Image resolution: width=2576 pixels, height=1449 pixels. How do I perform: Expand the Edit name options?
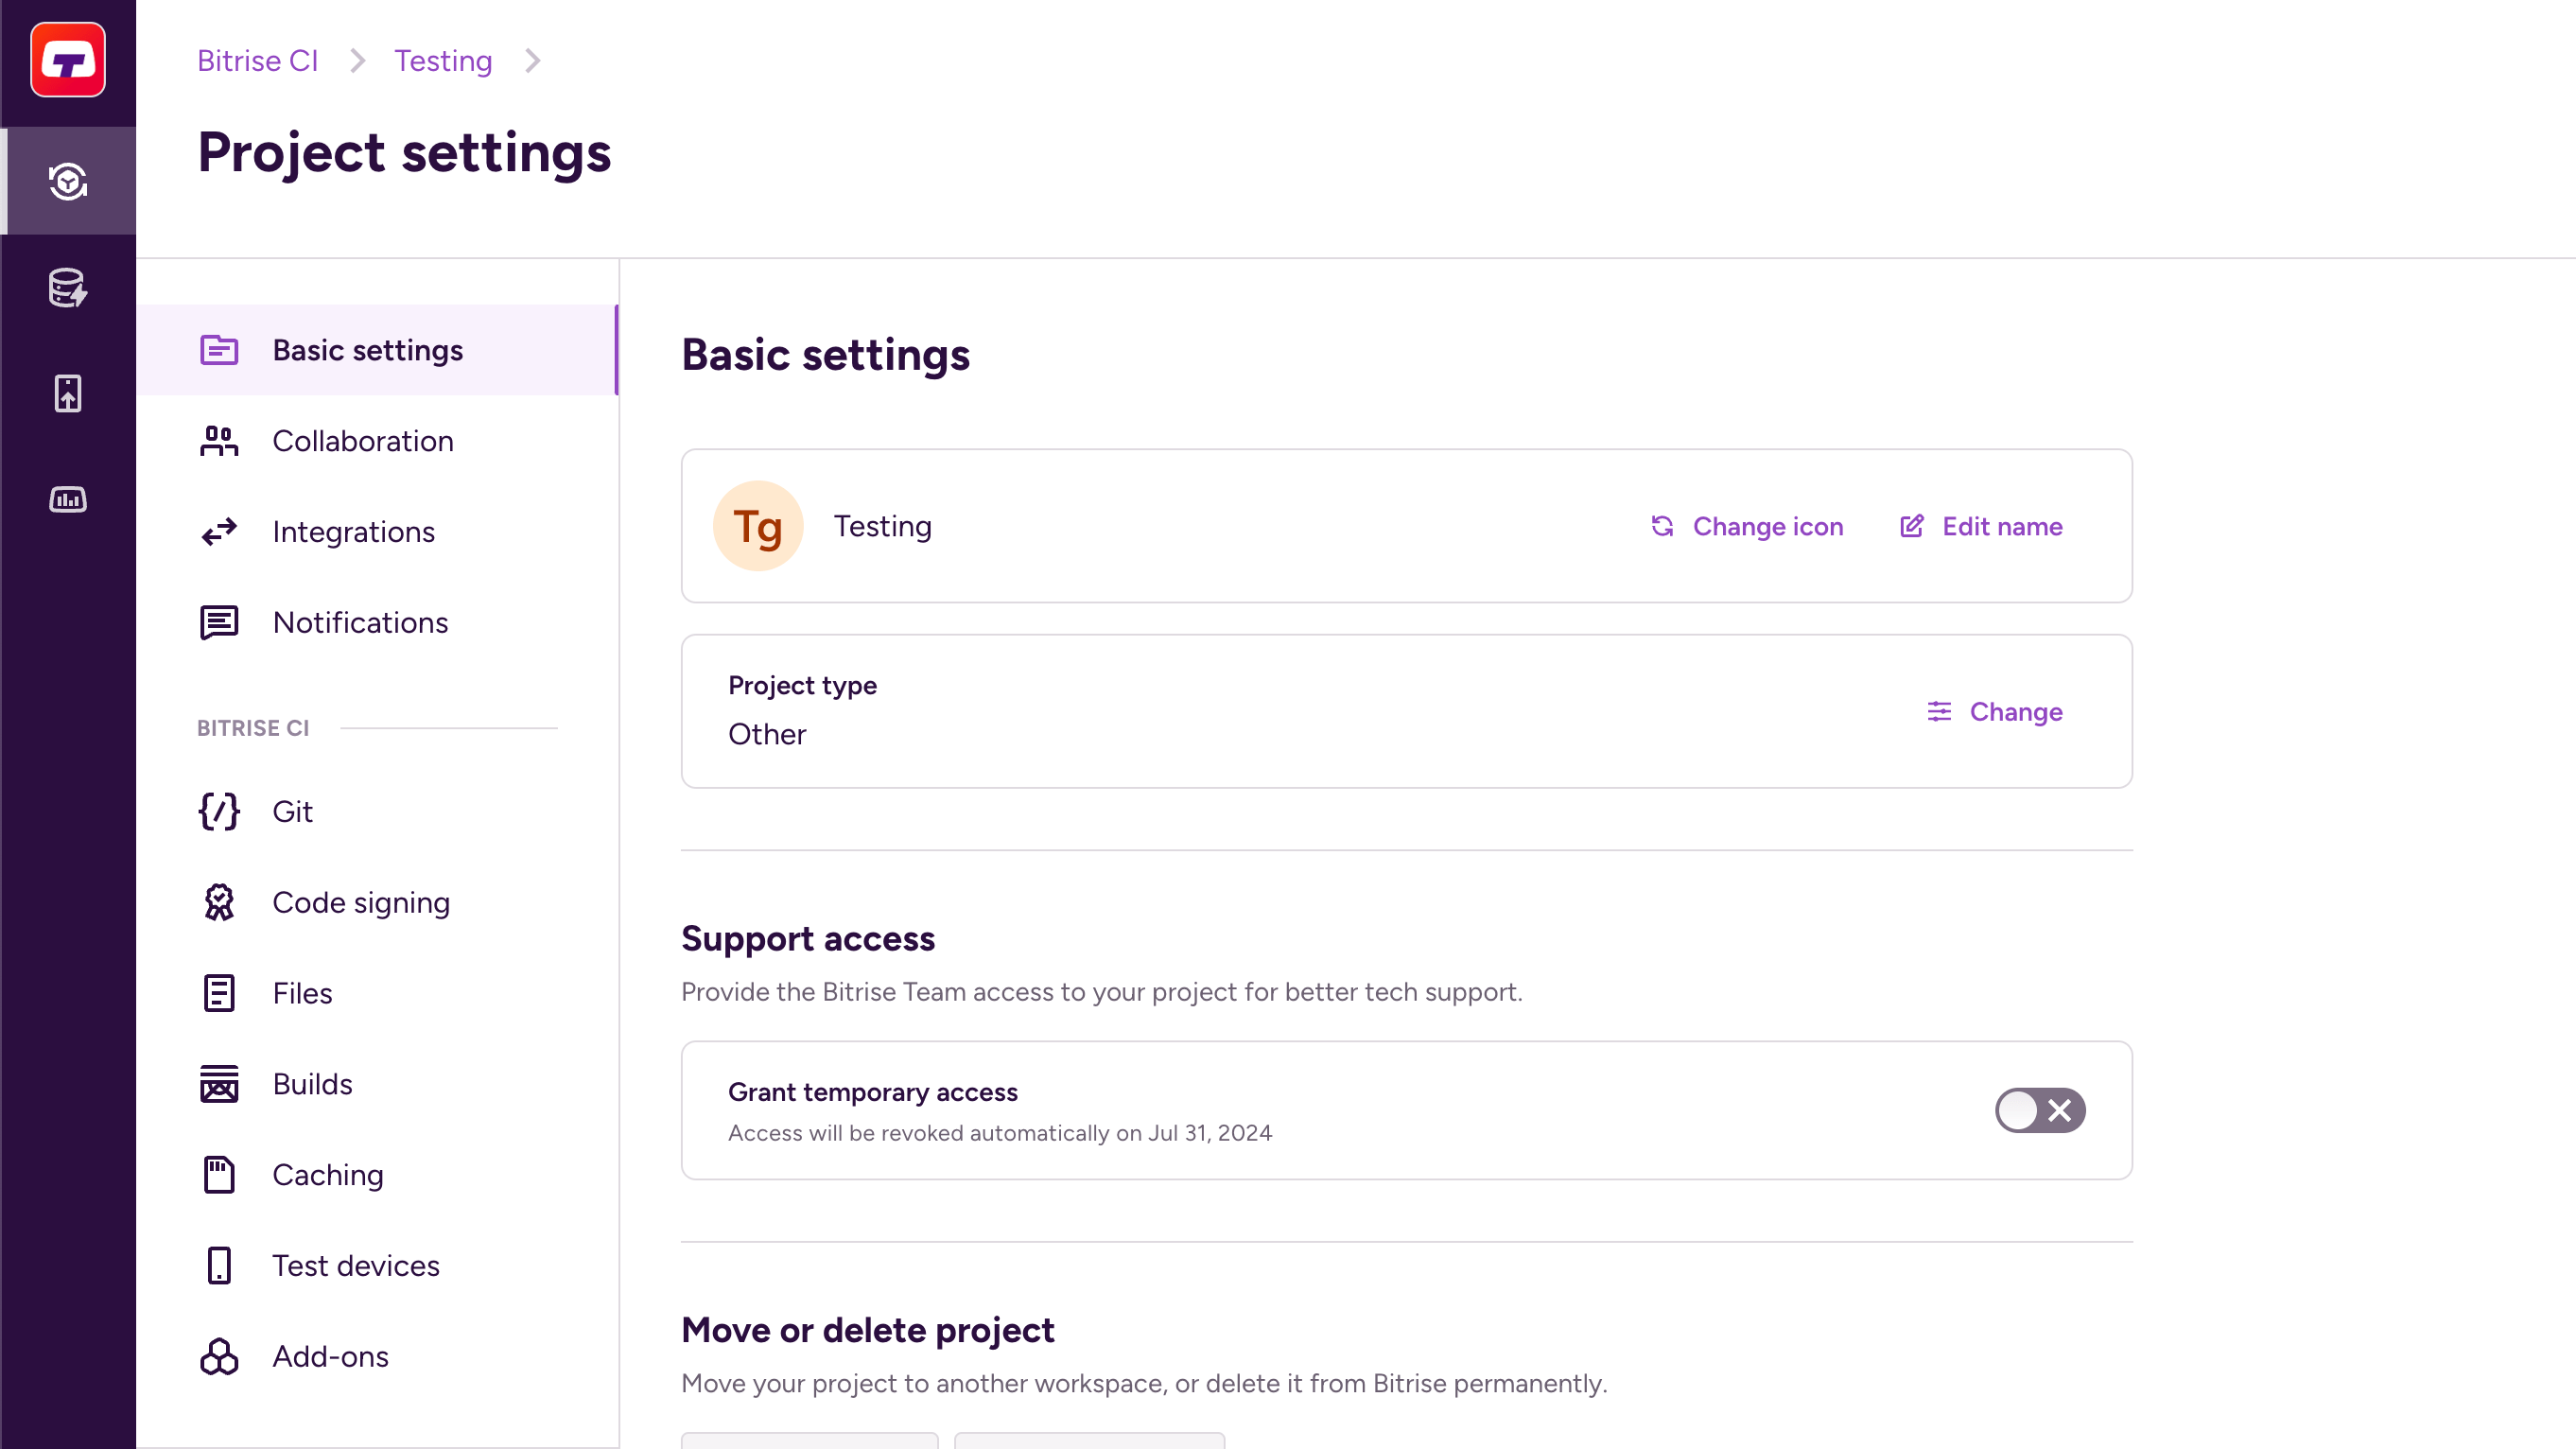[1981, 526]
